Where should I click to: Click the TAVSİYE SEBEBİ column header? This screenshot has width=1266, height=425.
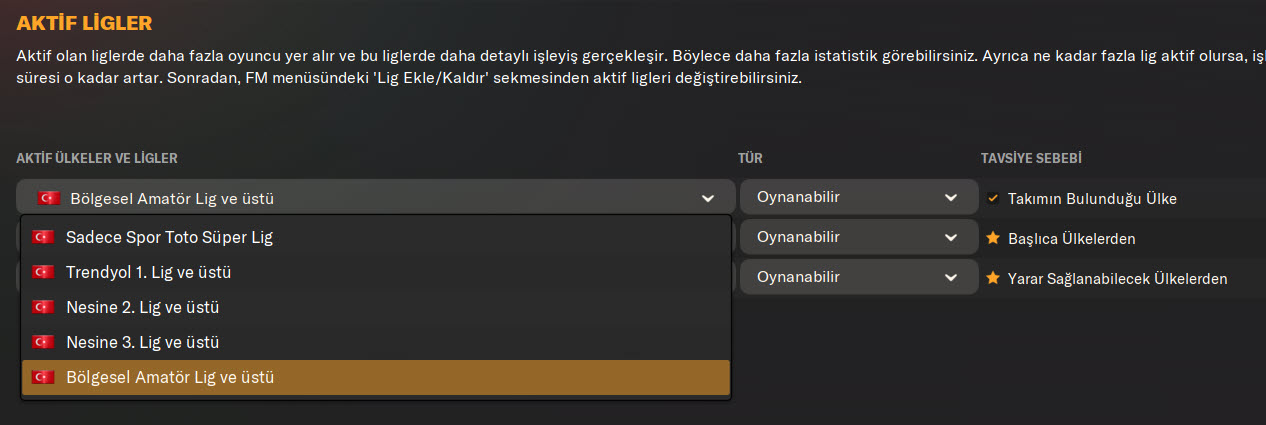[1032, 158]
